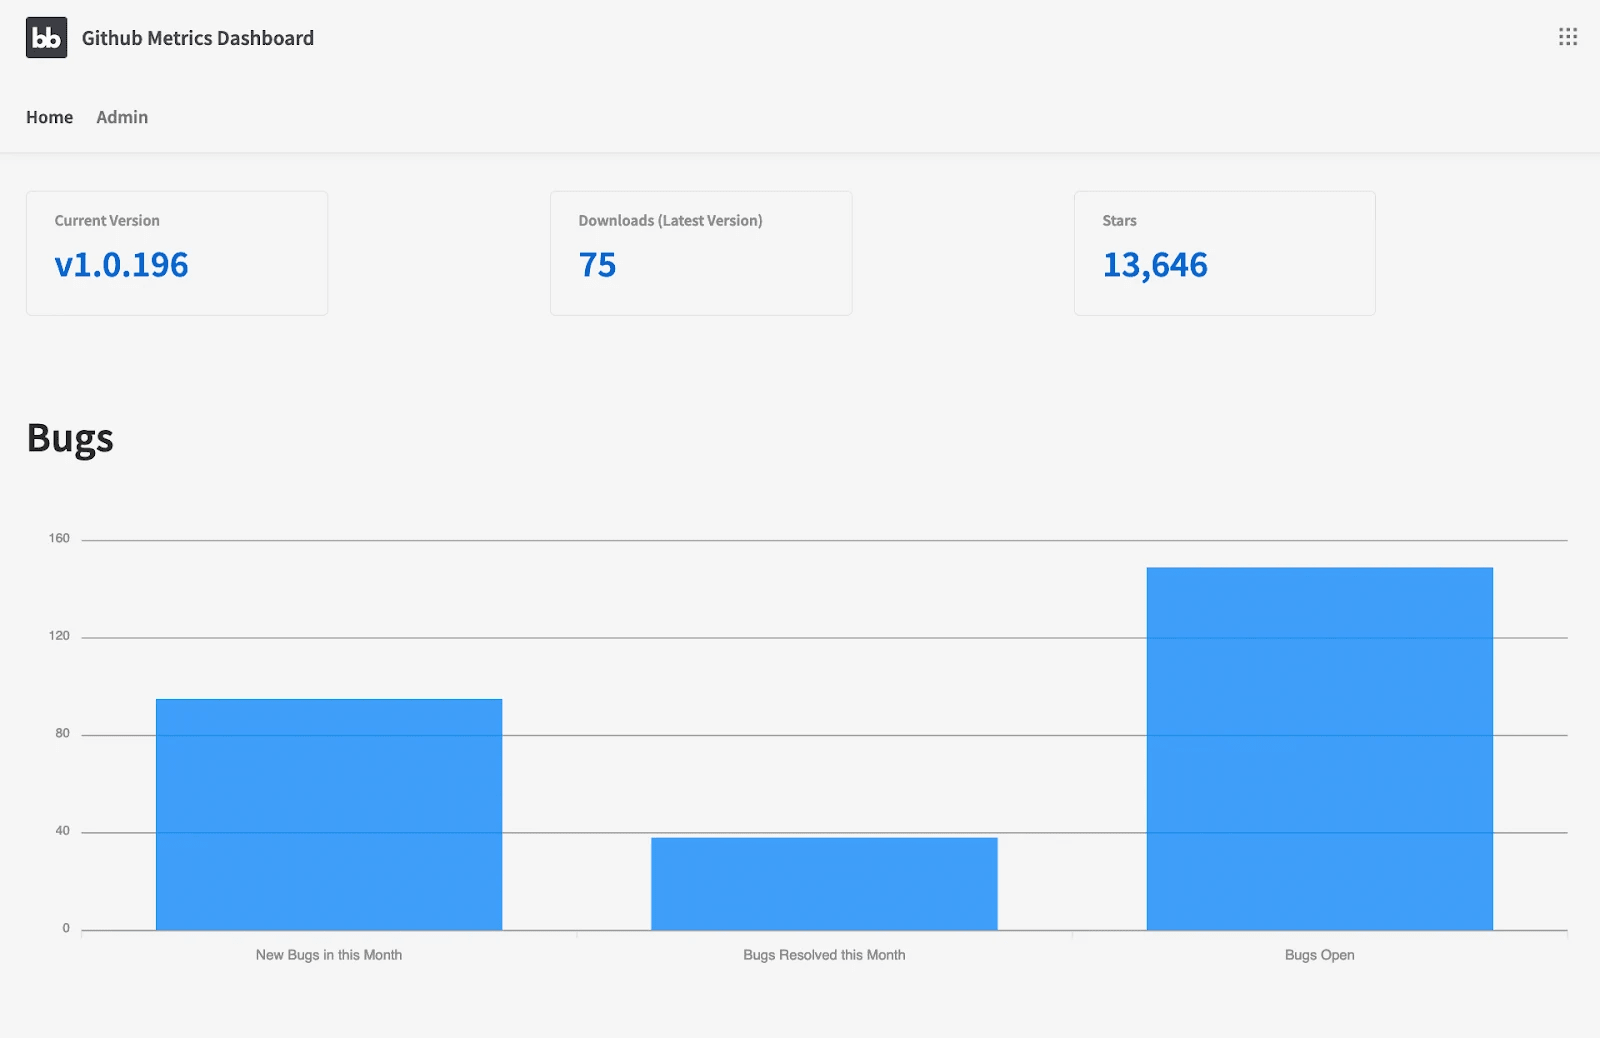Image resolution: width=1600 pixels, height=1038 pixels.
Task: Select the New Bugs in this Month bar
Action: (329, 814)
